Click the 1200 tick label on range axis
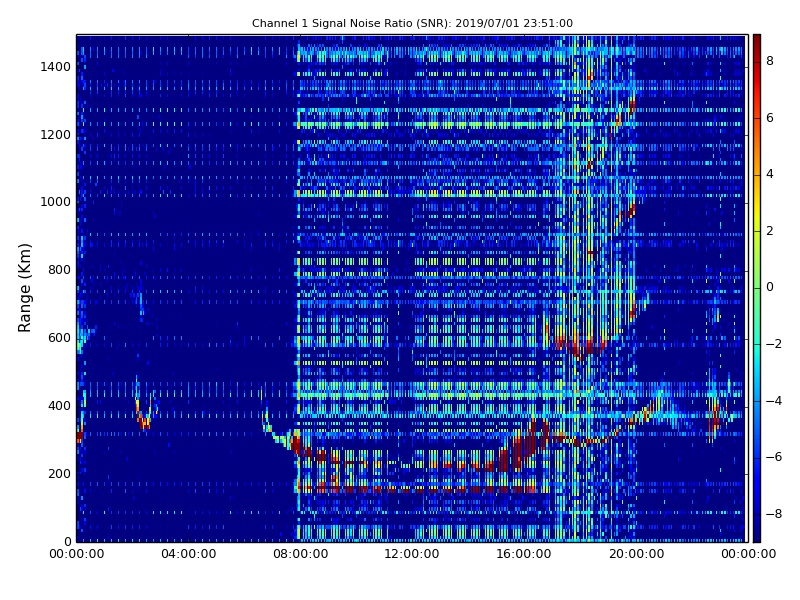Viewport: 800px width, 600px height. click(56, 135)
